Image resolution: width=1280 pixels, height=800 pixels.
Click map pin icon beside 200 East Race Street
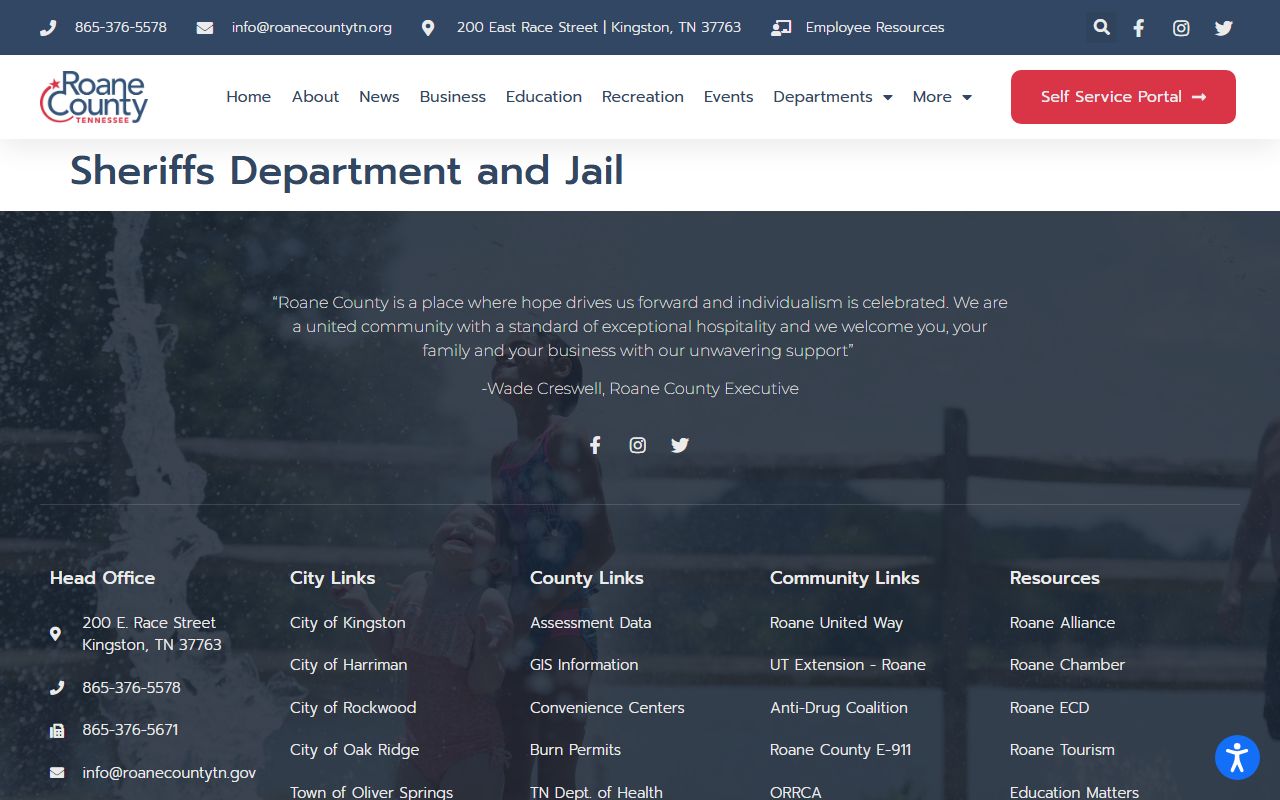[428, 28]
